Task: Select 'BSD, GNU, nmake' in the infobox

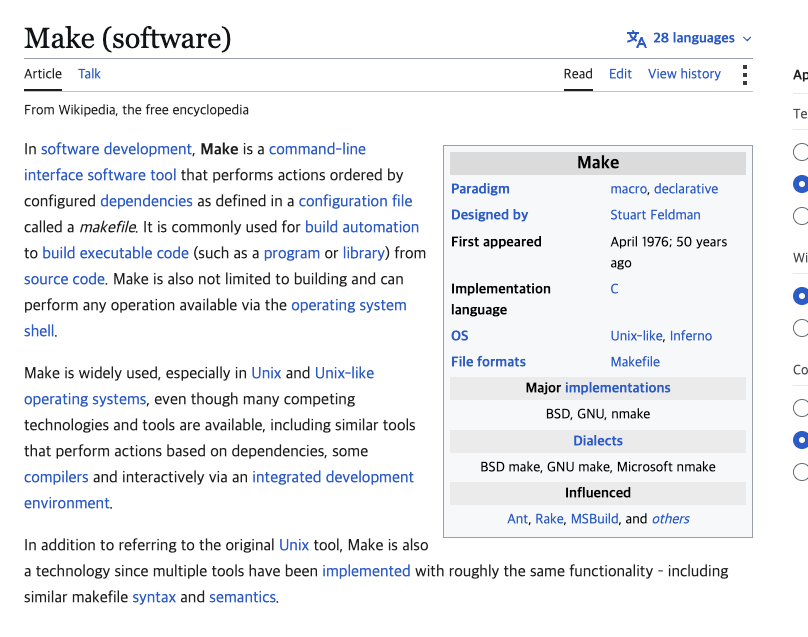Action: click(598, 414)
